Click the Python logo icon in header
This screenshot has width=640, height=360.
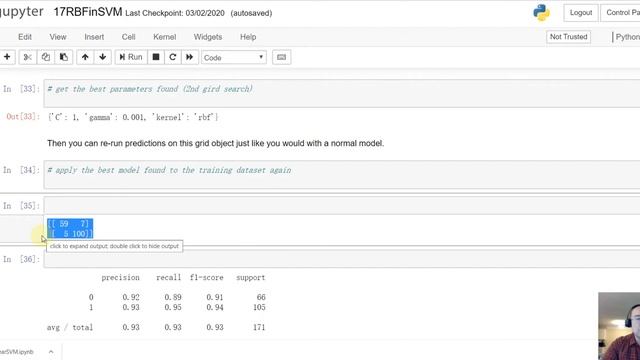tap(541, 13)
